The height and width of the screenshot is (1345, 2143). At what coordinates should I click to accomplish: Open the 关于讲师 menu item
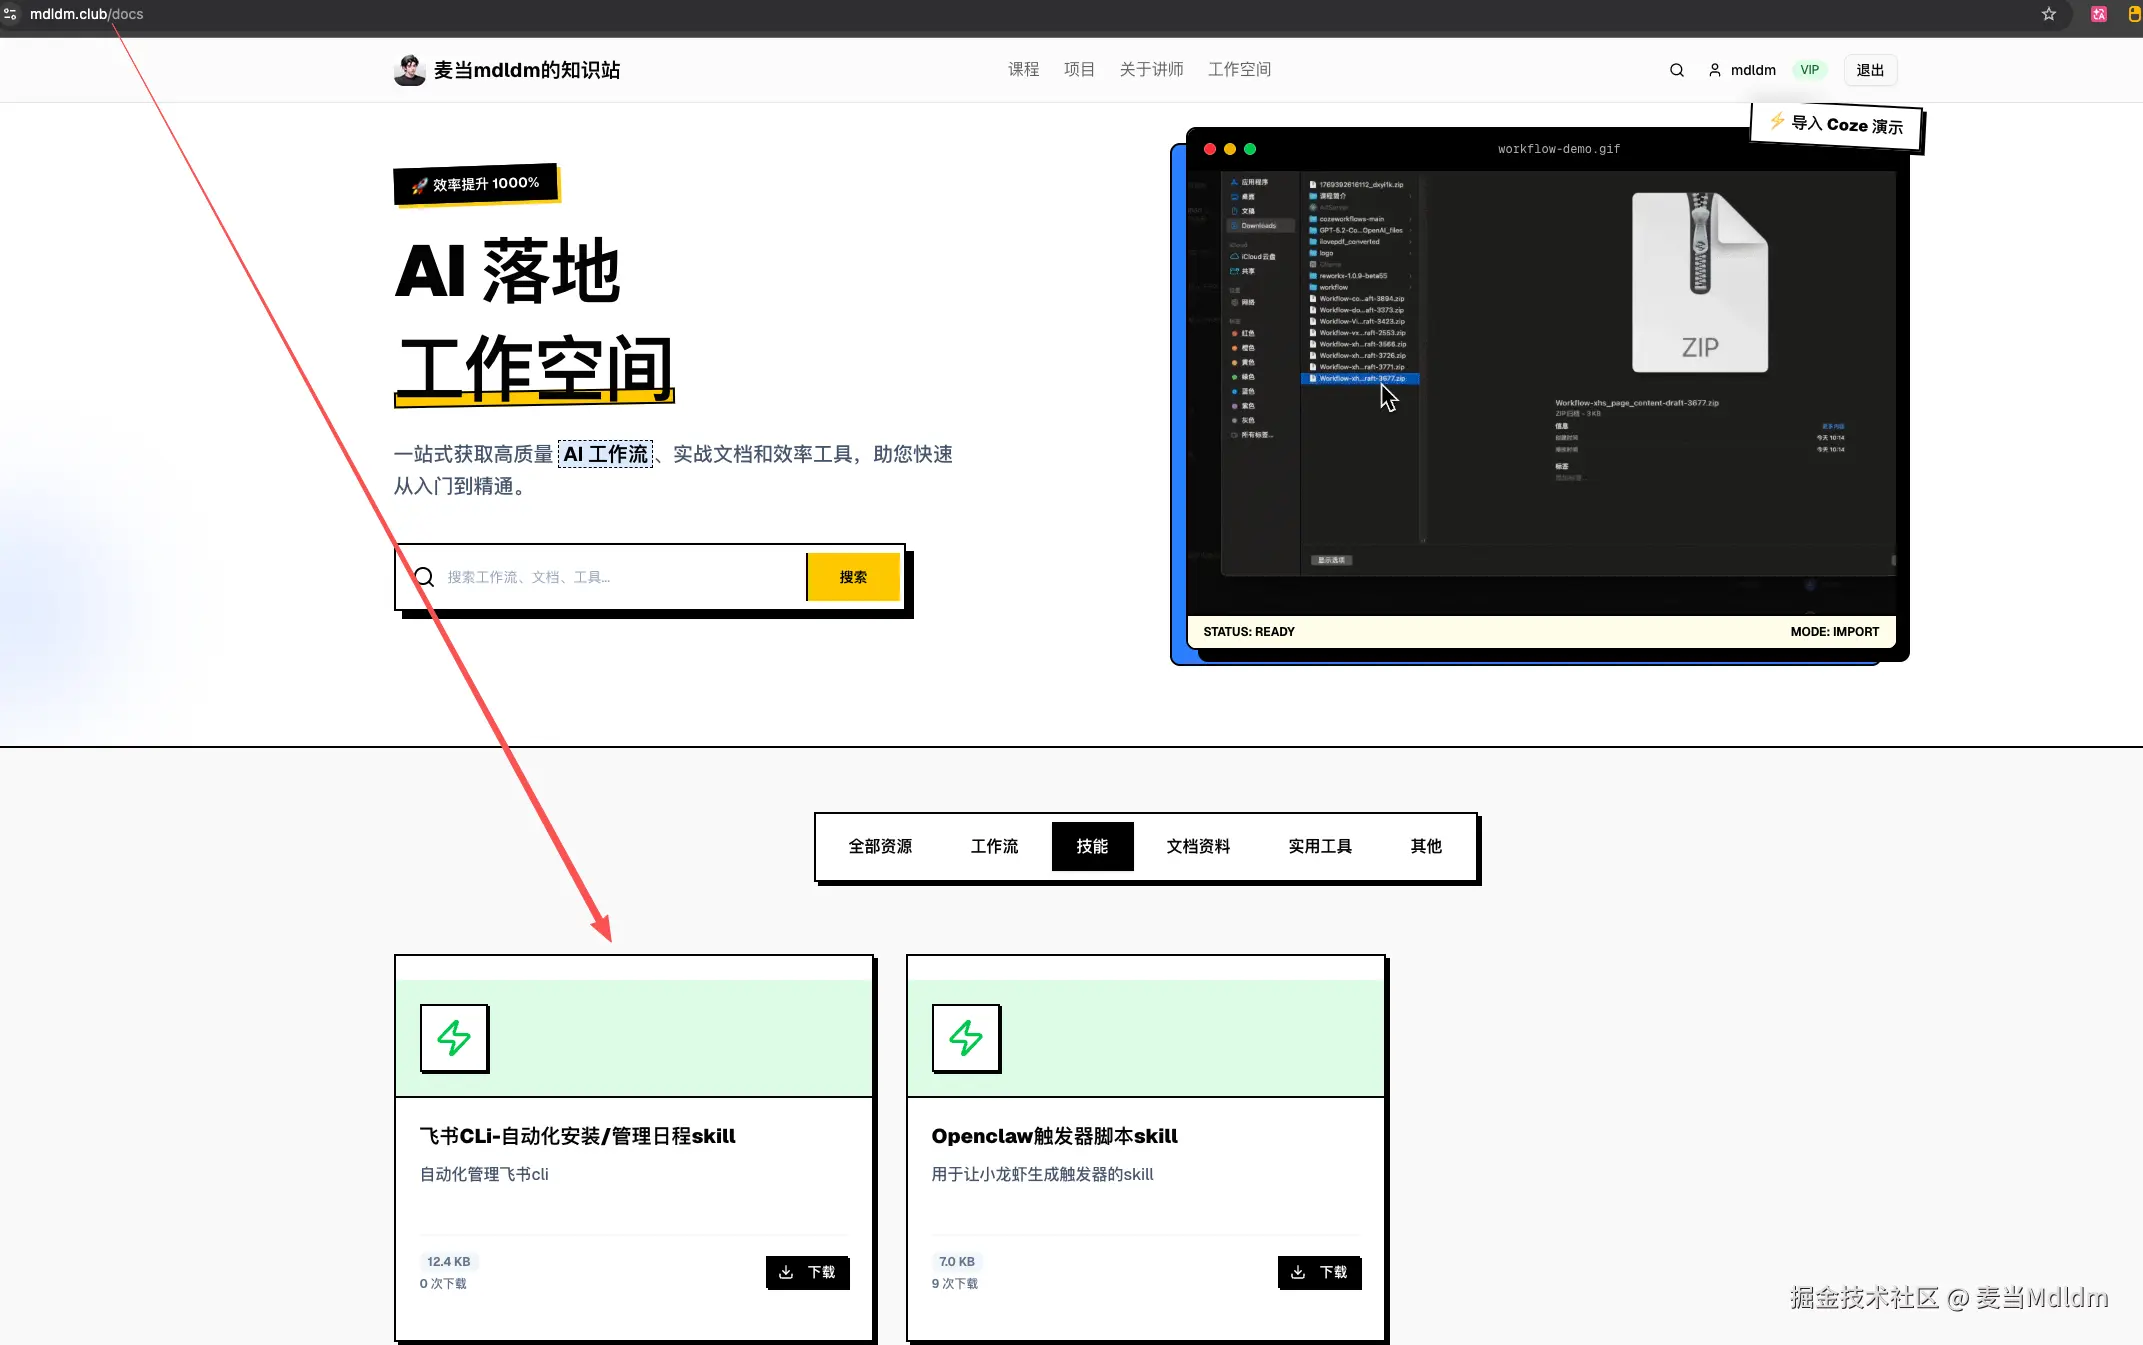coord(1151,70)
